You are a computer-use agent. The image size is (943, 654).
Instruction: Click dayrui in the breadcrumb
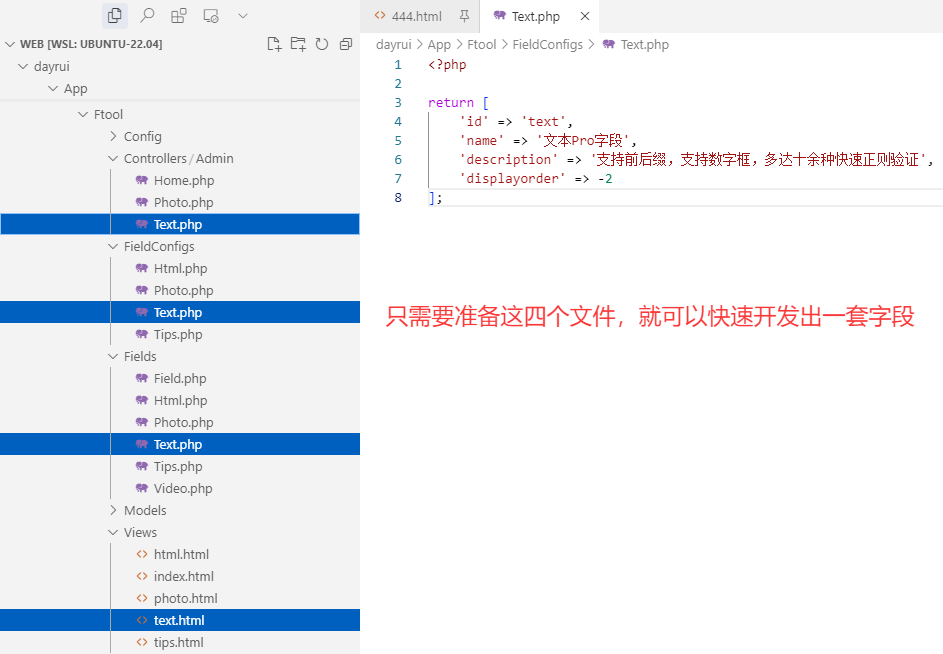393,45
